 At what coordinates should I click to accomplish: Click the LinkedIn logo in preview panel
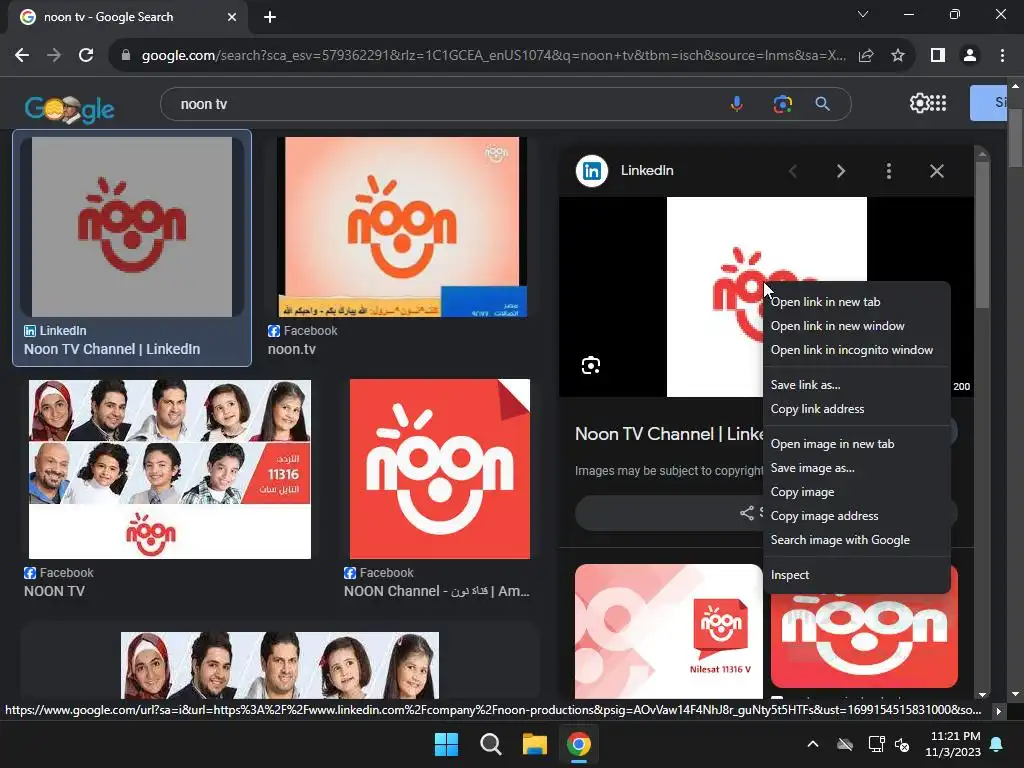[x=592, y=171]
